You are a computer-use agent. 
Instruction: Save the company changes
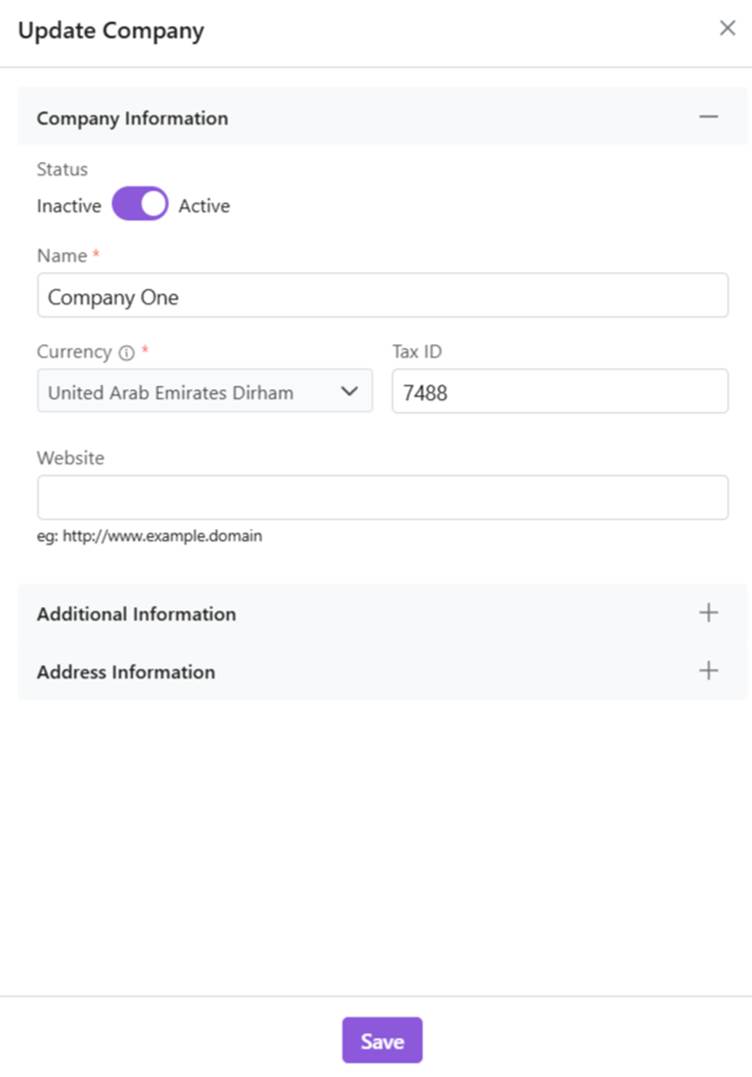coord(382,1040)
